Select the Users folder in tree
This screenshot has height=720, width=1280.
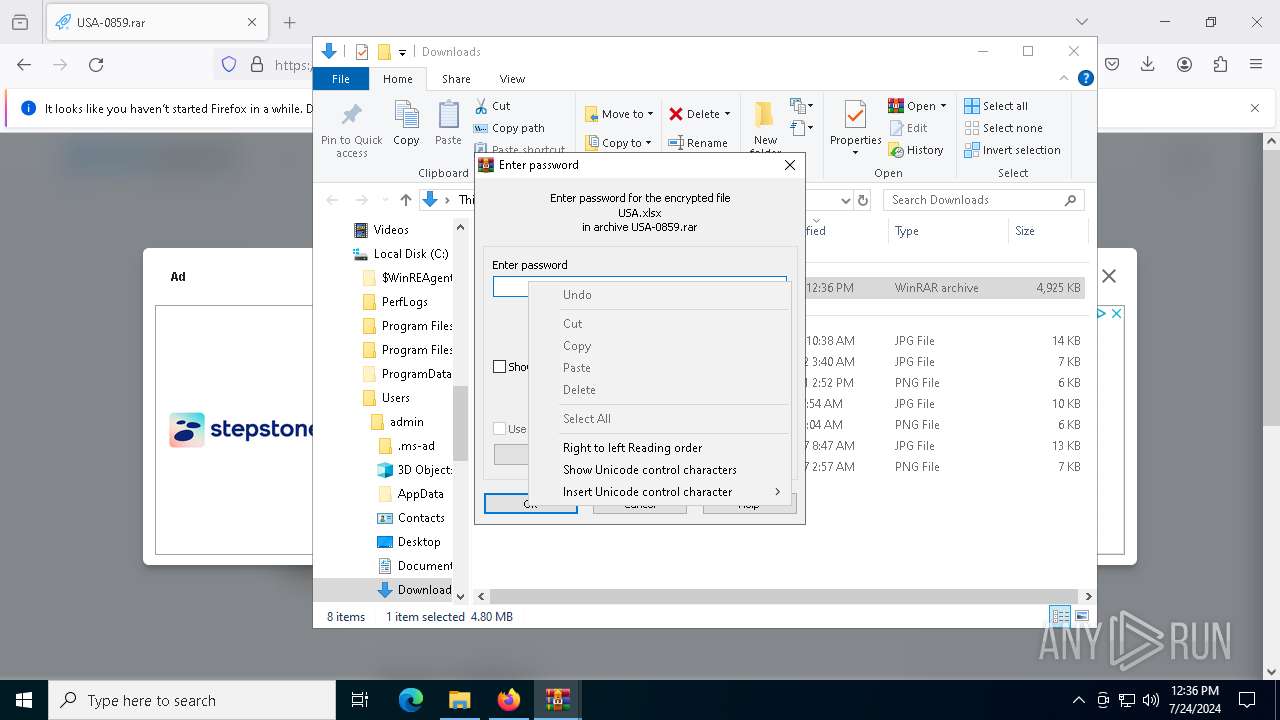(x=396, y=398)
